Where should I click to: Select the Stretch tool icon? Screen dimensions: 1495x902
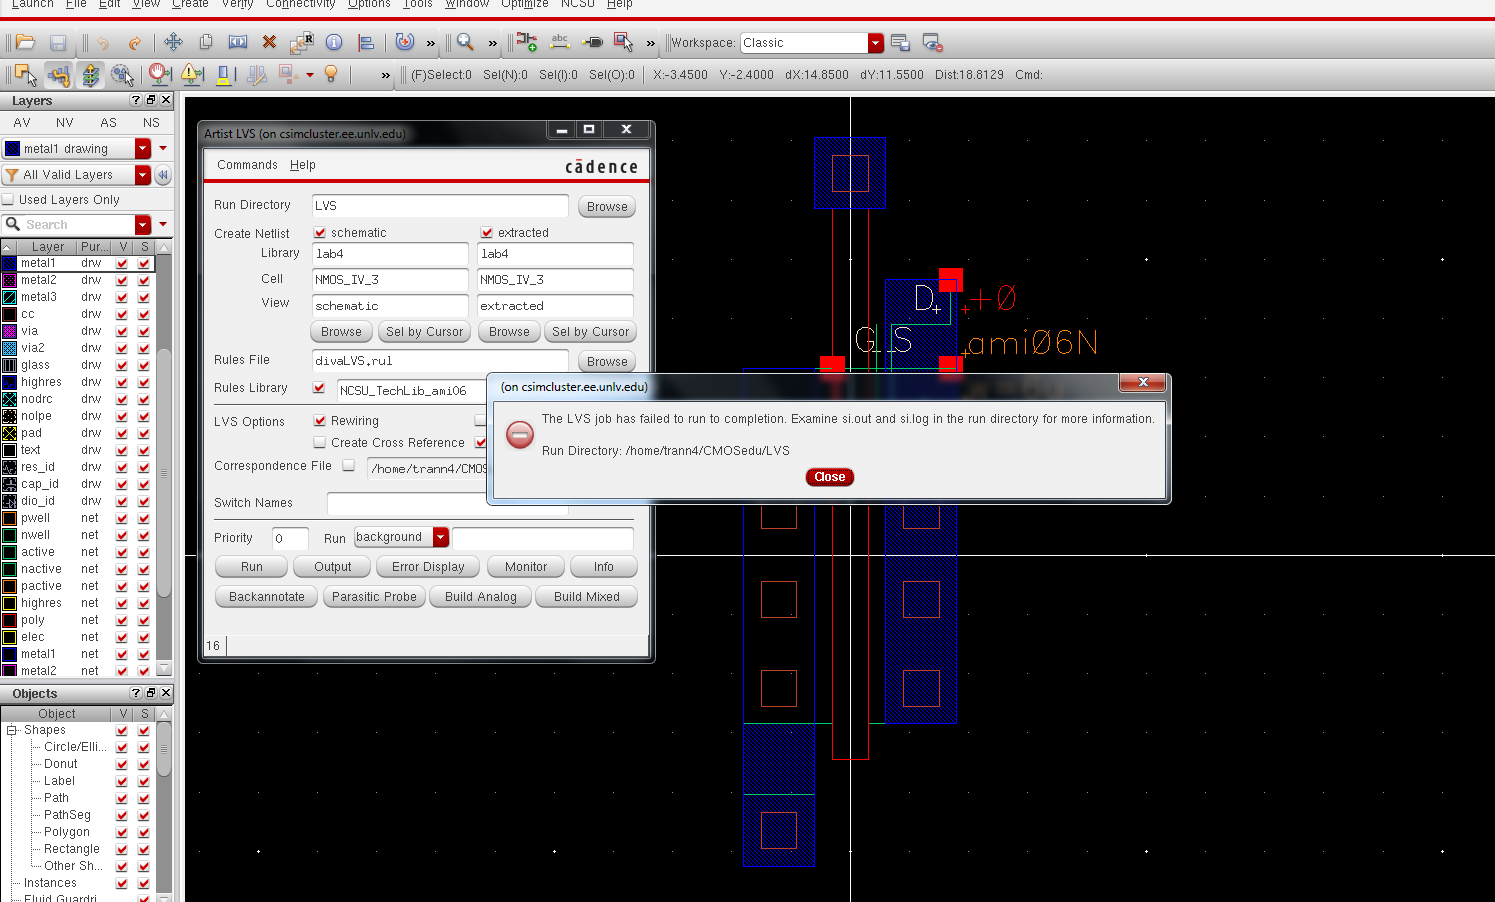(x=238, y=42)
